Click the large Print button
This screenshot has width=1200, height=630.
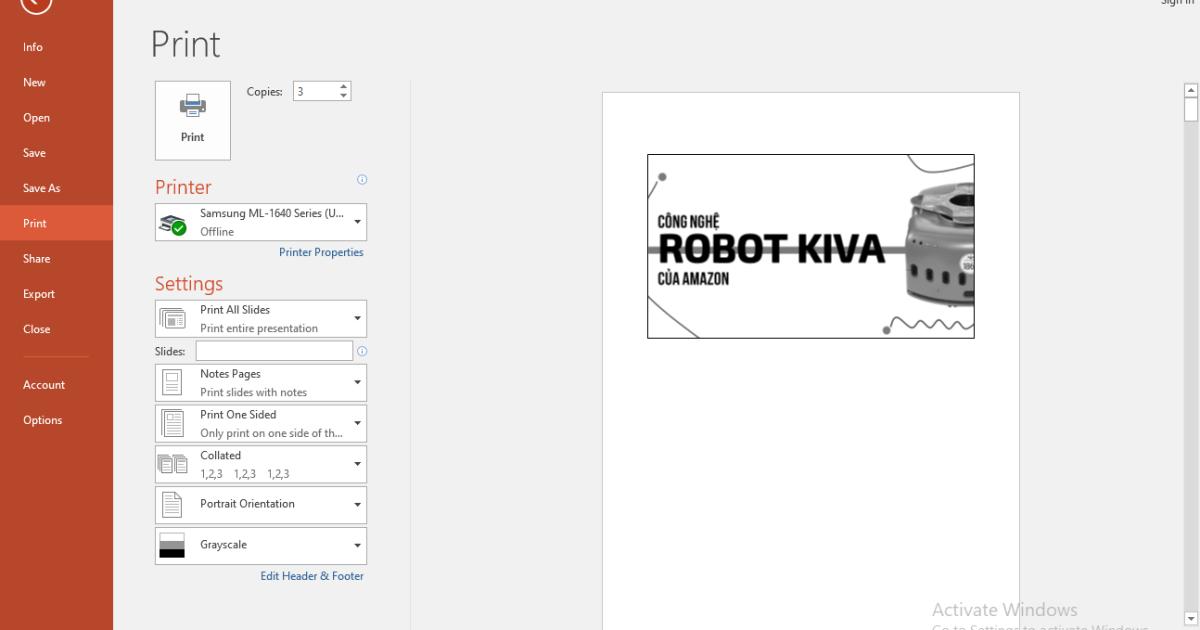click(x=193, y=121)
